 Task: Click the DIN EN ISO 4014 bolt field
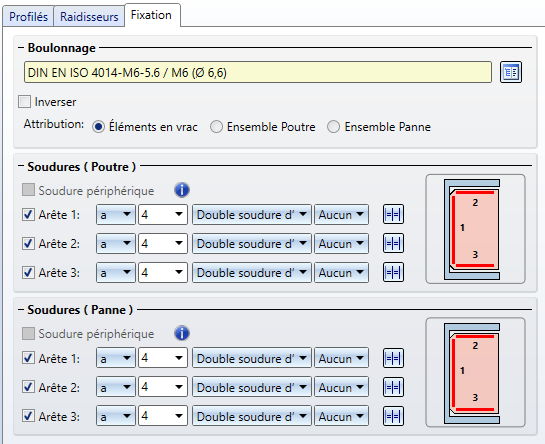point(258,72)
